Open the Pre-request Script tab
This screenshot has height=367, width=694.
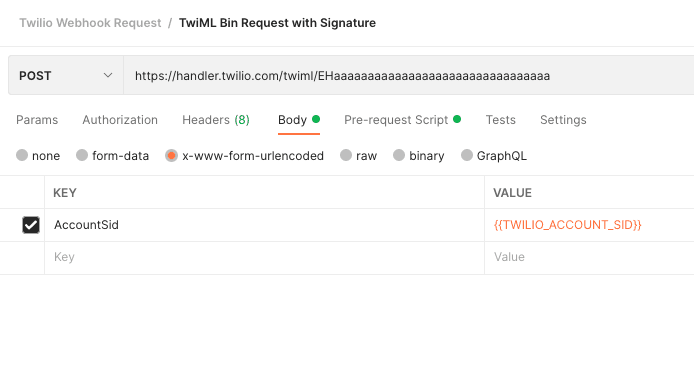tap(402, 120)
